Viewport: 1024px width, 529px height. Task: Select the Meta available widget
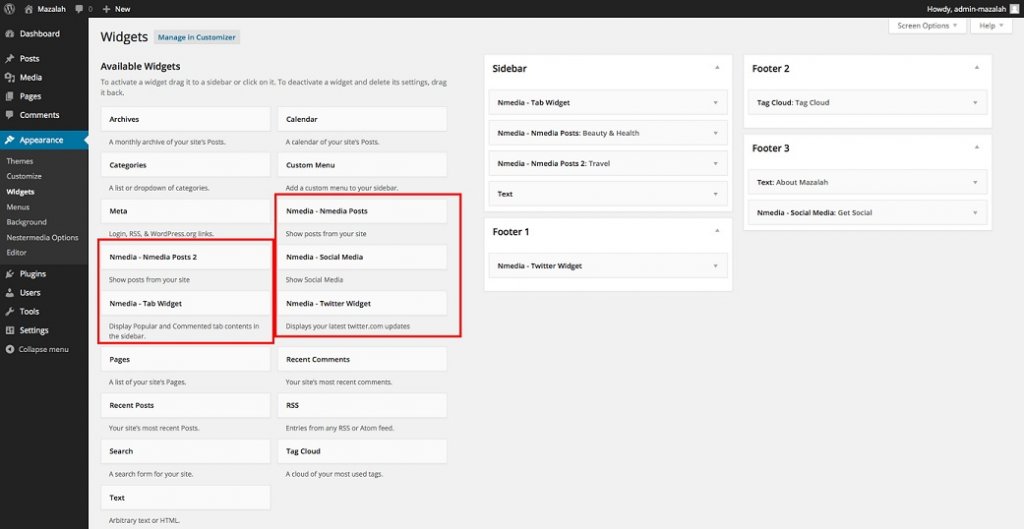185,211
